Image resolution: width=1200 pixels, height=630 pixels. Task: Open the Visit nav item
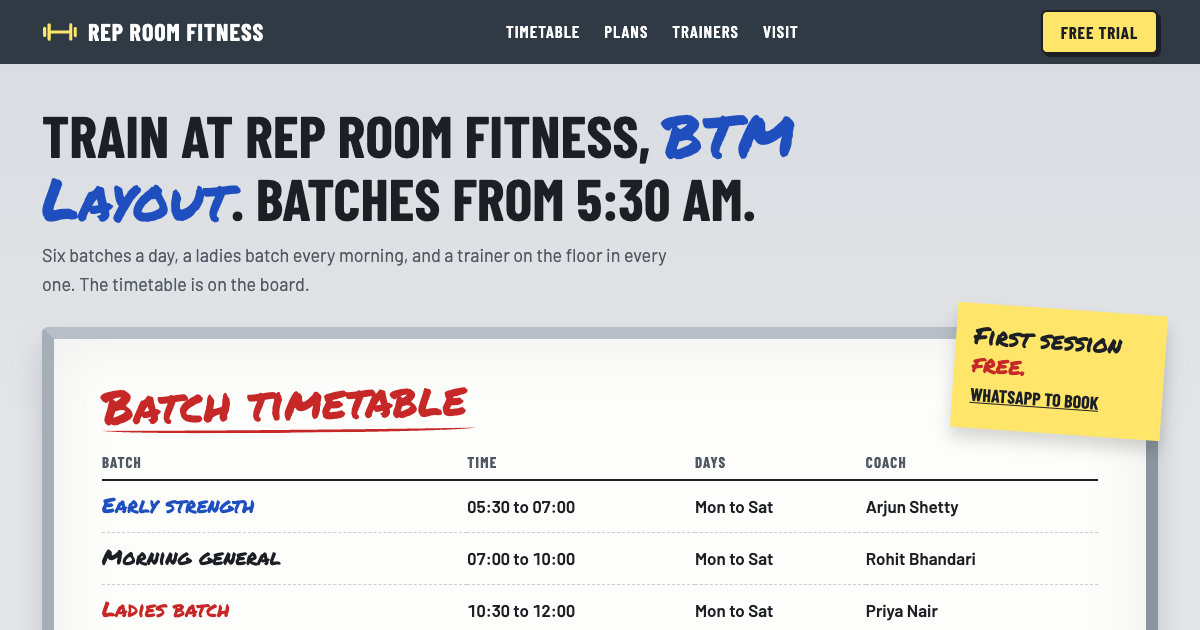780,32
